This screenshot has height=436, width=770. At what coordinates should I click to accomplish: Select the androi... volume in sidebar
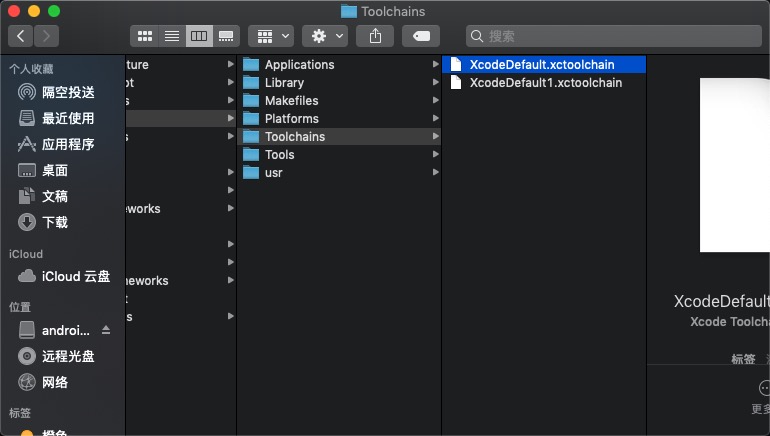55,330
